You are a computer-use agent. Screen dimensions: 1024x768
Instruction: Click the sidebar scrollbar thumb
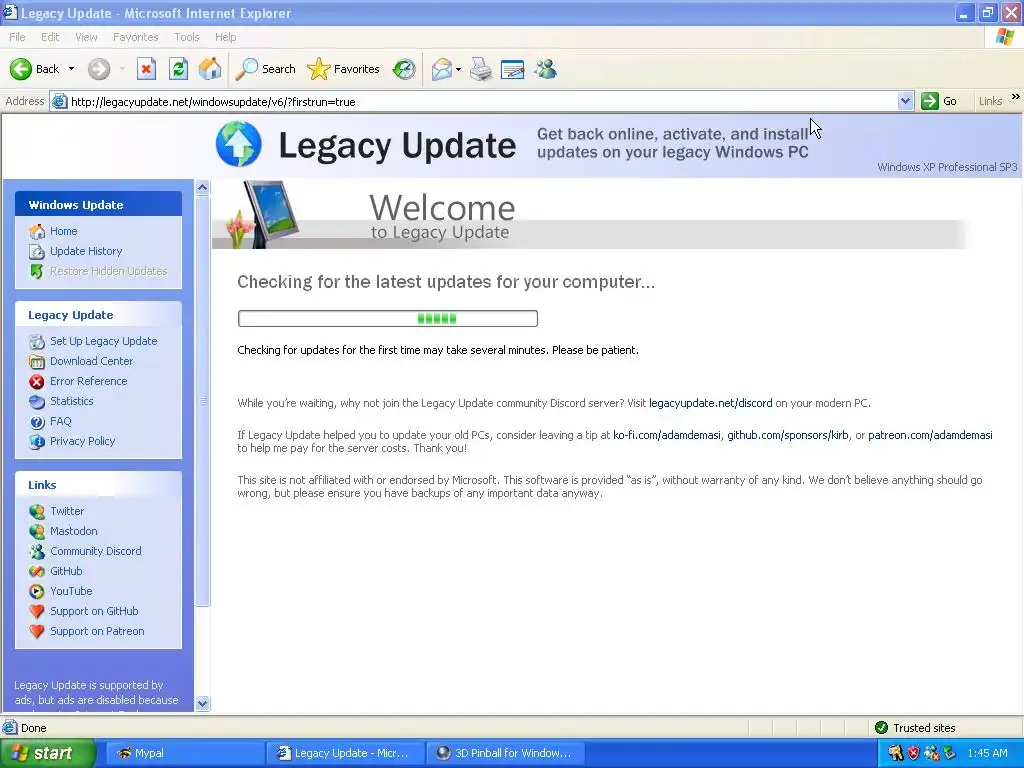coord(202,401)
